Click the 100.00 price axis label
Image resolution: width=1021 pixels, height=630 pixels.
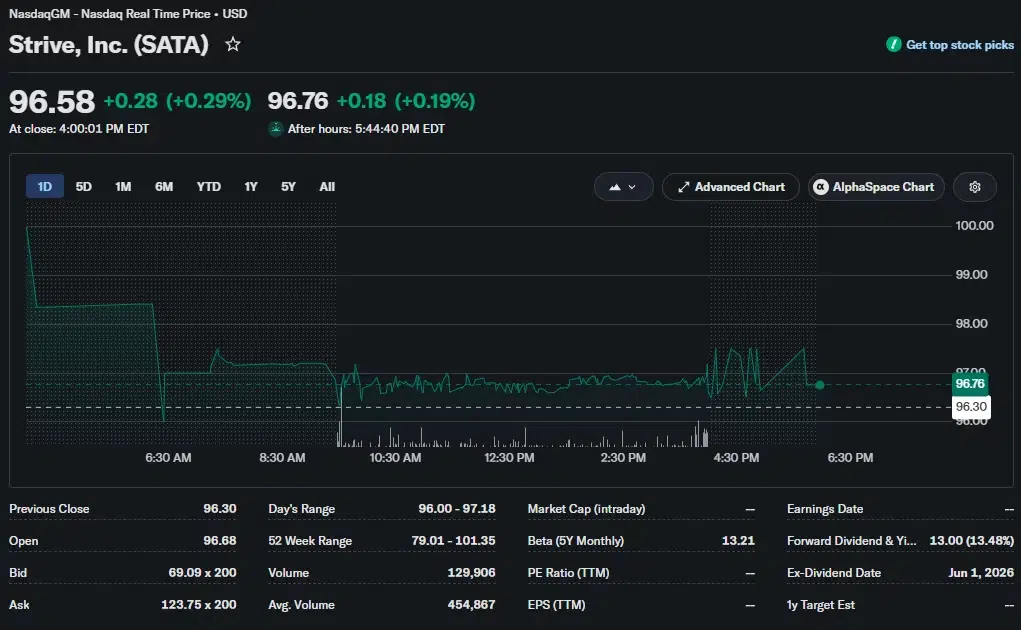[x=974, y=225]
